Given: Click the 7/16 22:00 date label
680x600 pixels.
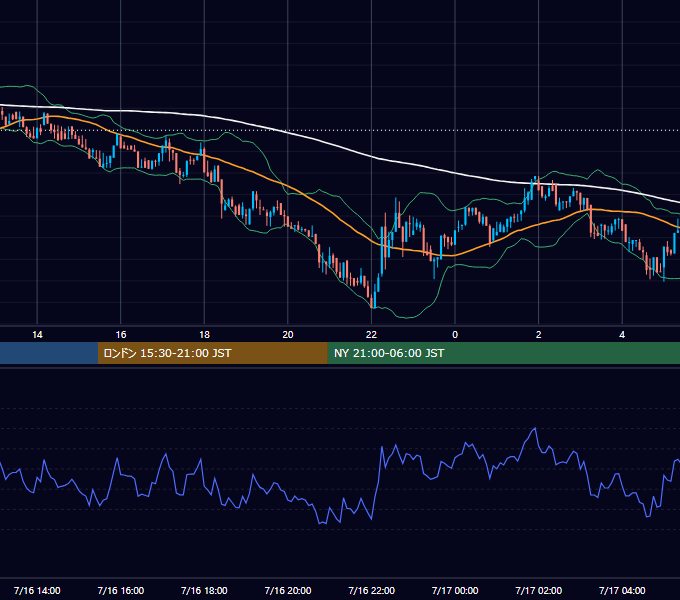Looking at the screenshot, I should coord(371,590).
